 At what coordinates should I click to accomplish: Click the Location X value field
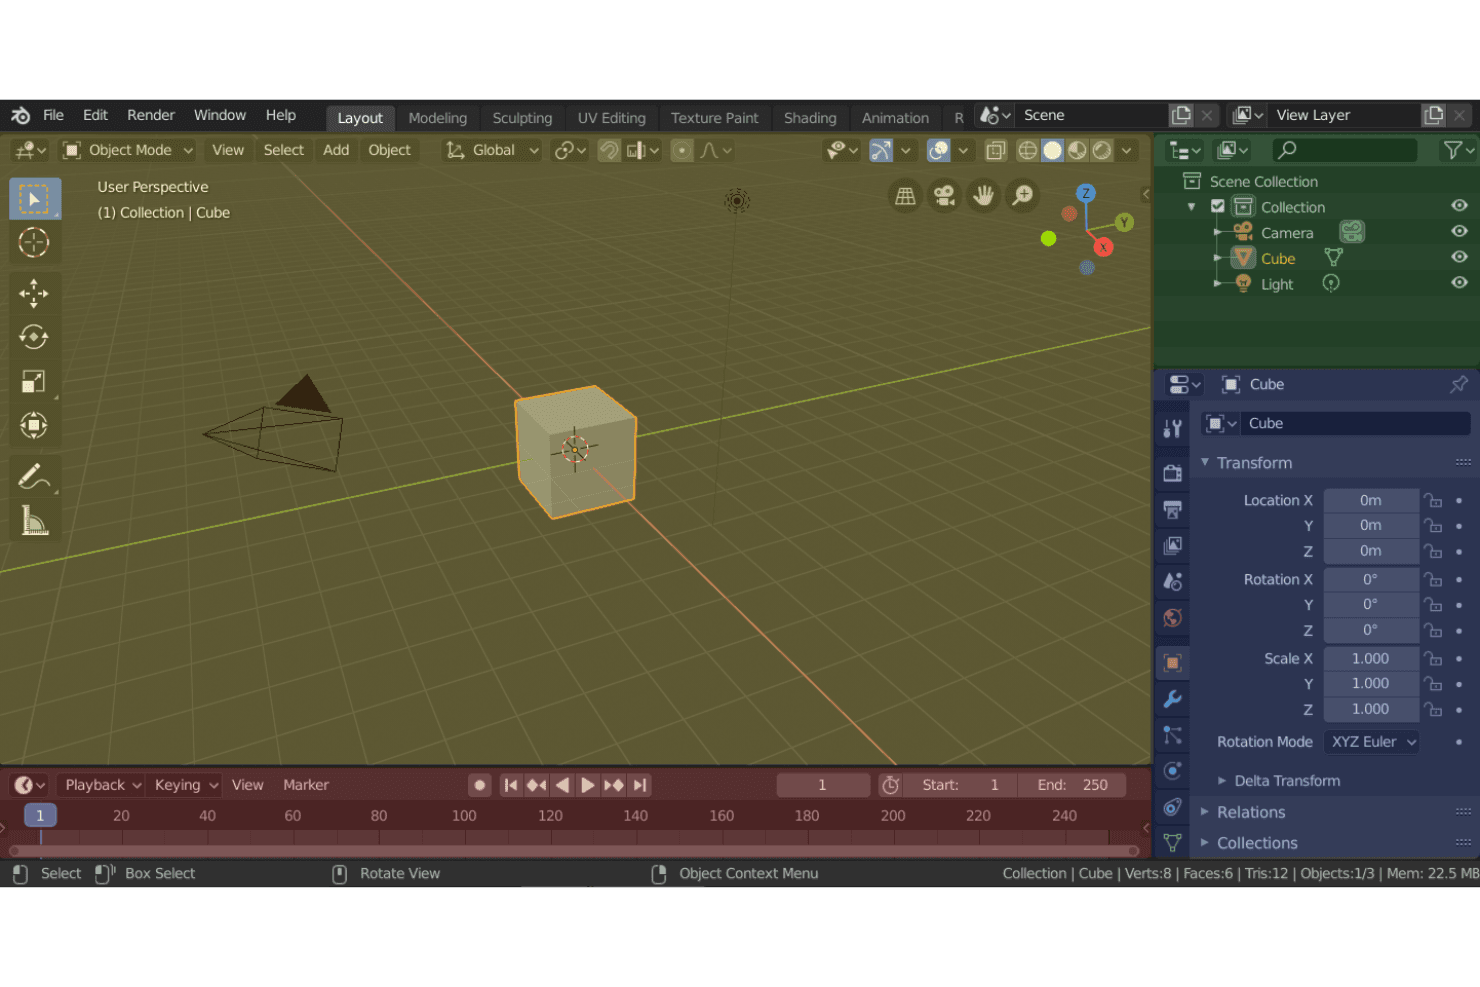point(1371,500)
